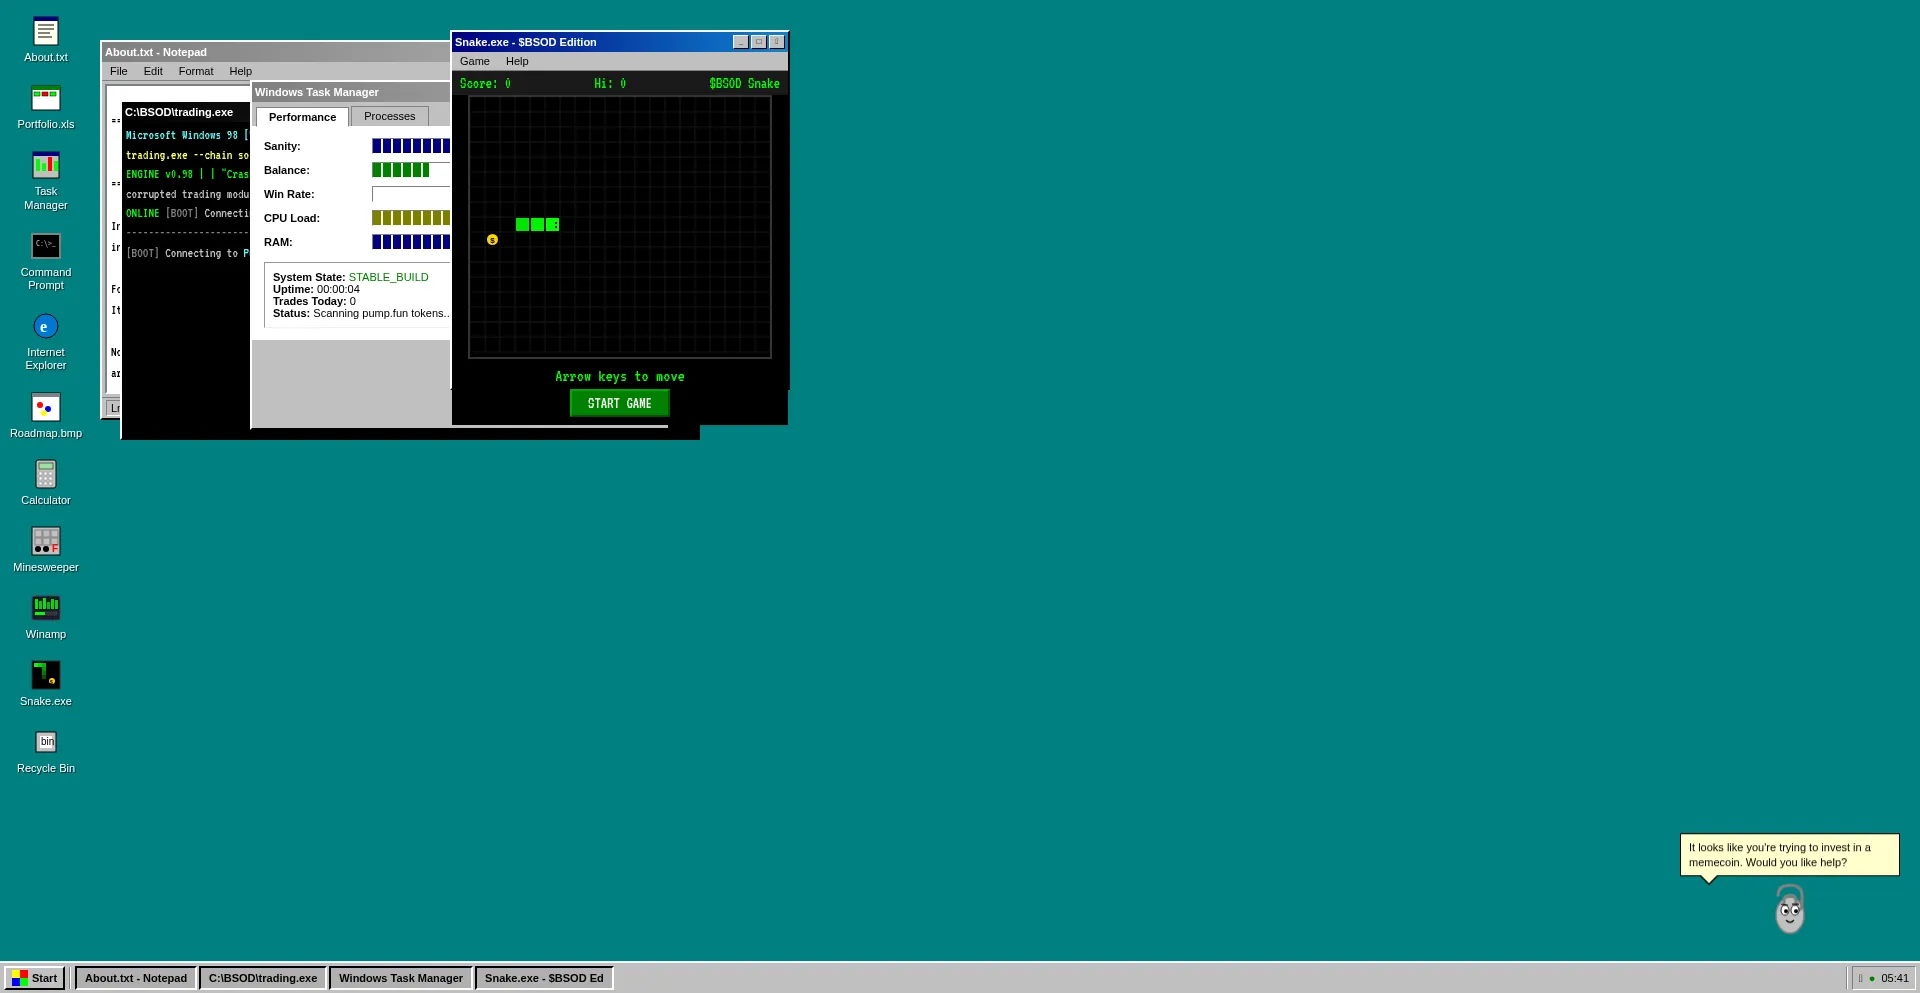Screen dimensions: 1920x993
Task: Click the Score counter in Snake
Action: [x=485, y=84]
